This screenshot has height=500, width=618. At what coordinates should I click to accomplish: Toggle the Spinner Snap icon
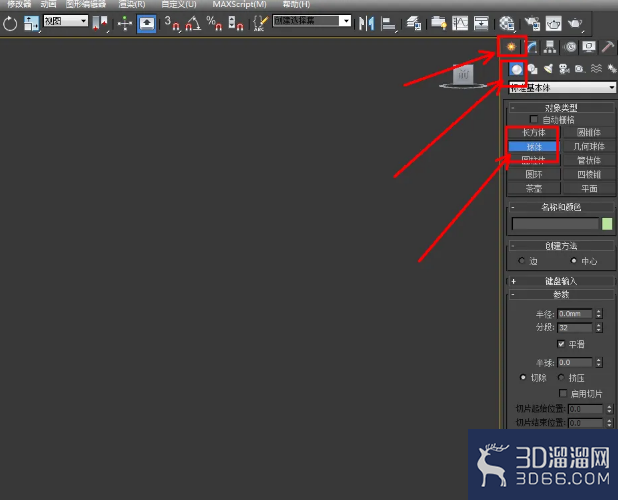(x=236, y=23)
